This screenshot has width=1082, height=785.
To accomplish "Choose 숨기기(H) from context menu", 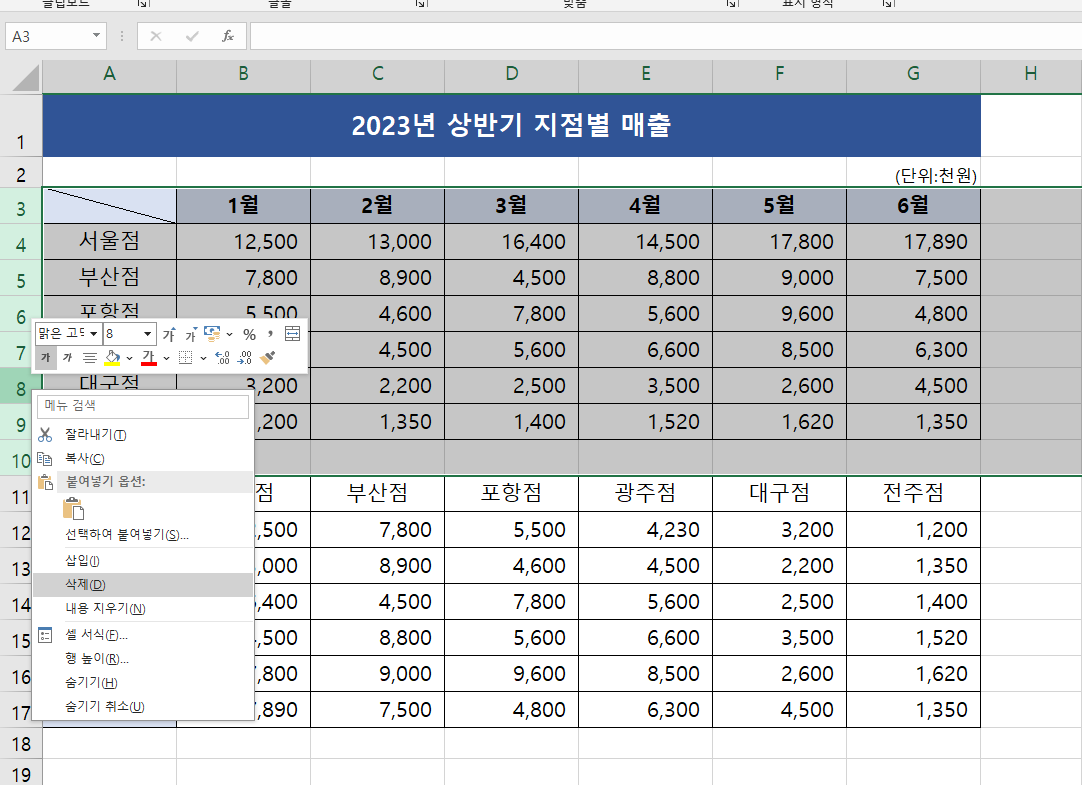I will (143, 683).
